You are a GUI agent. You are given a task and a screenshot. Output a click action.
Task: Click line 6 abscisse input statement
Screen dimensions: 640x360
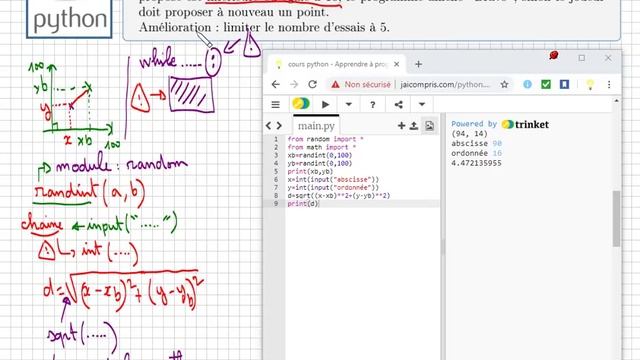point(333,180)
